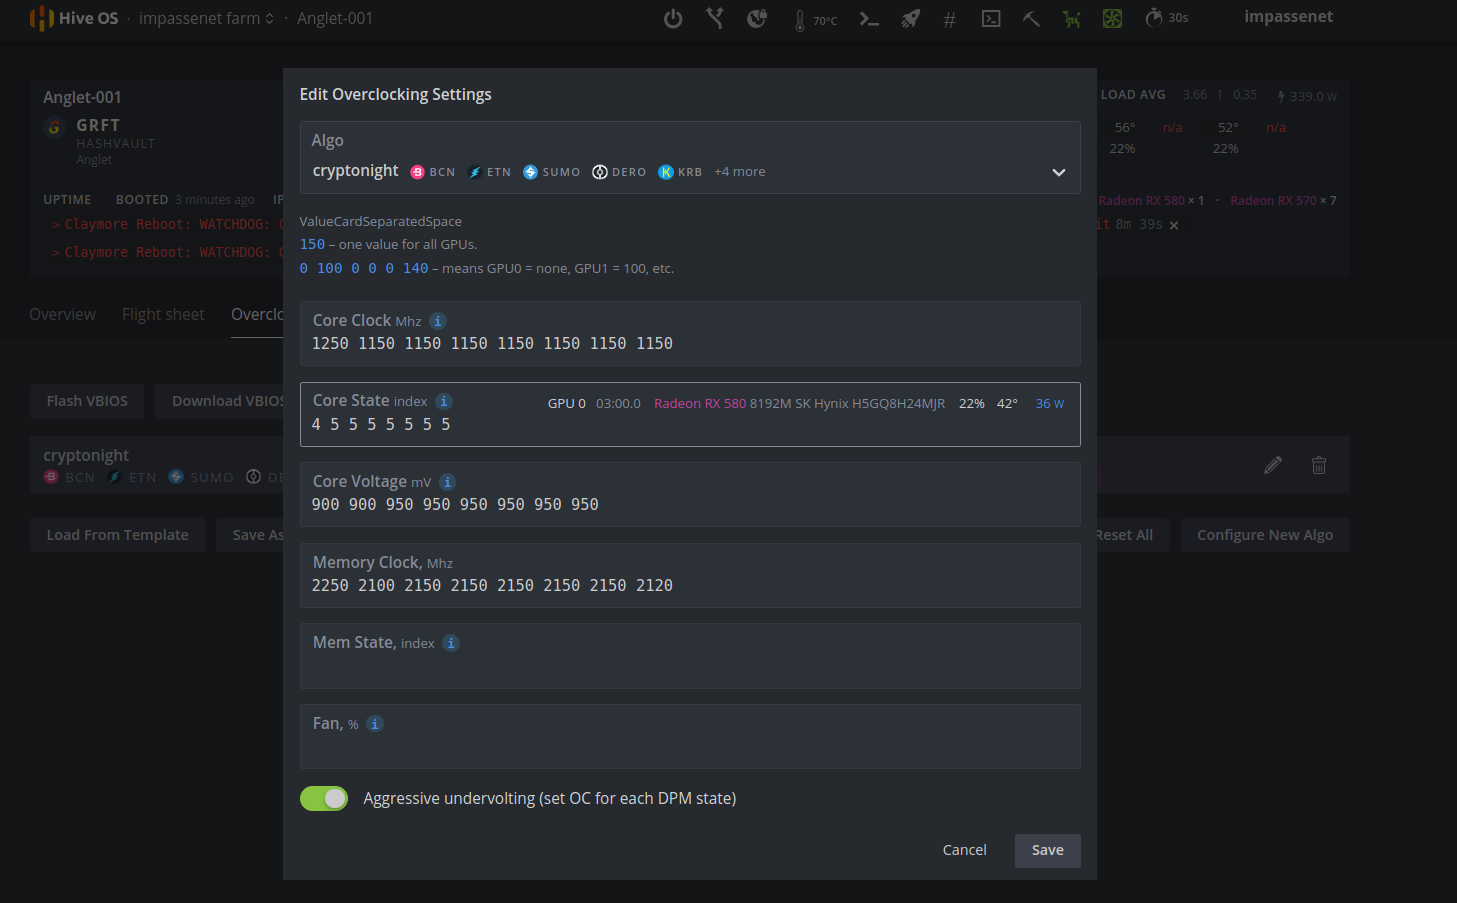Click the Reset All button
Screen dimensions: 1457x903
pyautogui.click(x=1124, y=535)
